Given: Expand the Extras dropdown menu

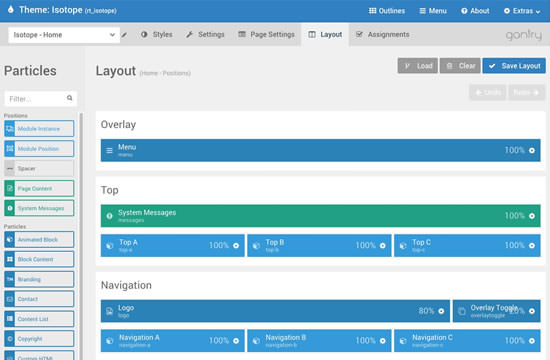Looking at the screenshot, I should (522, 11).
